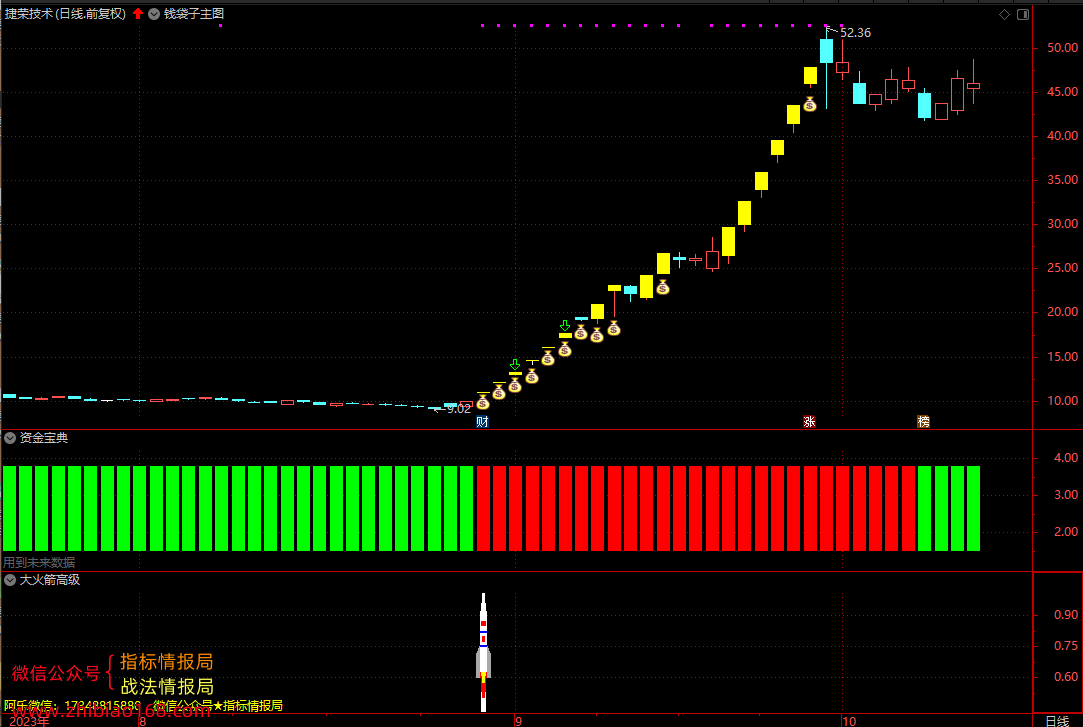Viewport: 1083px width, 727px height.
Task: Click the 50.00 price axis label
Action: pyautogui.click(x=1062, y=48)
